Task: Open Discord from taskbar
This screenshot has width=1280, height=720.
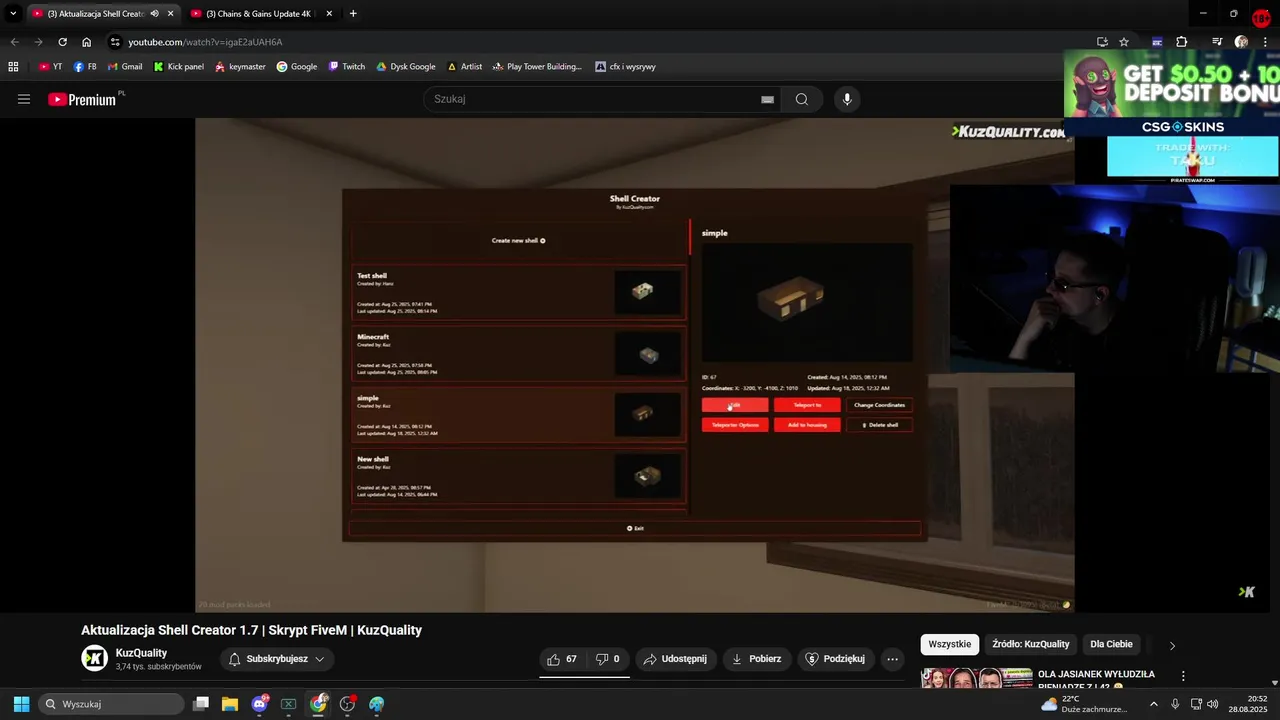Action: pos(260,704)
